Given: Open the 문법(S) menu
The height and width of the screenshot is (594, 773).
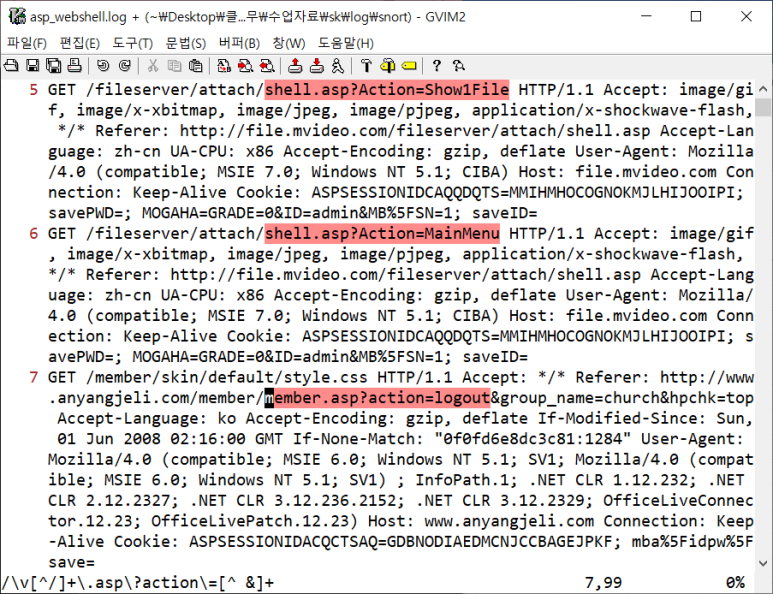Looking at the screenshot, I should tap(186, 43).
